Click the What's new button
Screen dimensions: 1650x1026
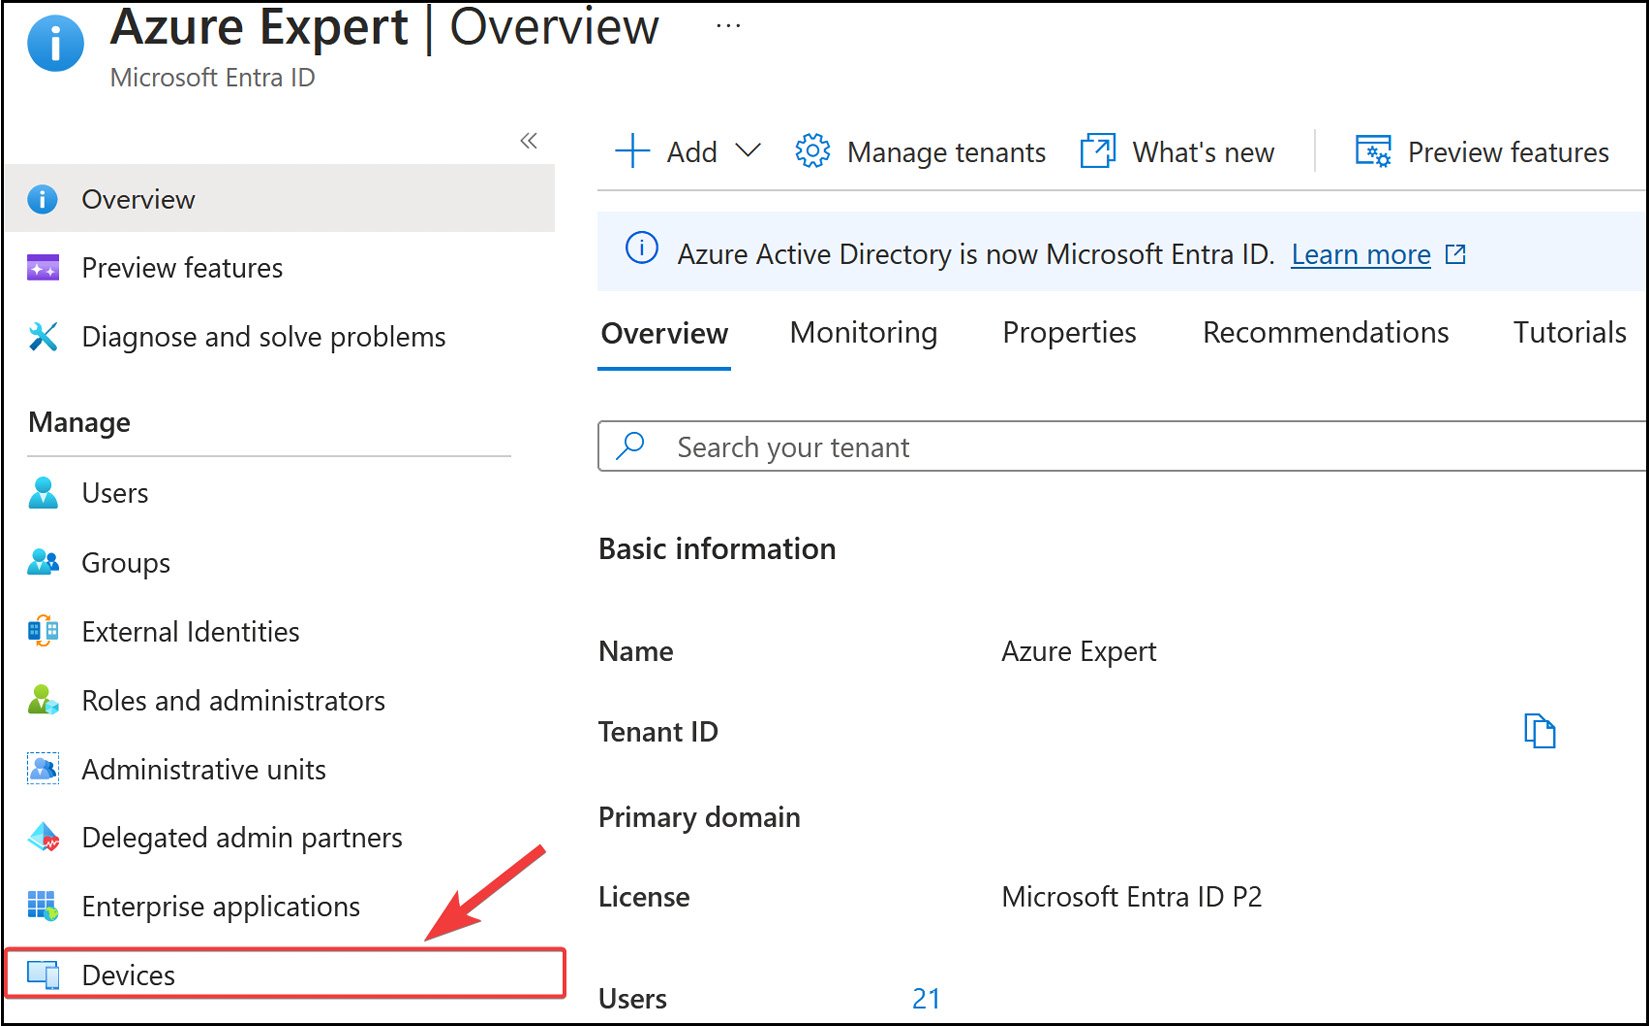click(x=1177, y=152)
